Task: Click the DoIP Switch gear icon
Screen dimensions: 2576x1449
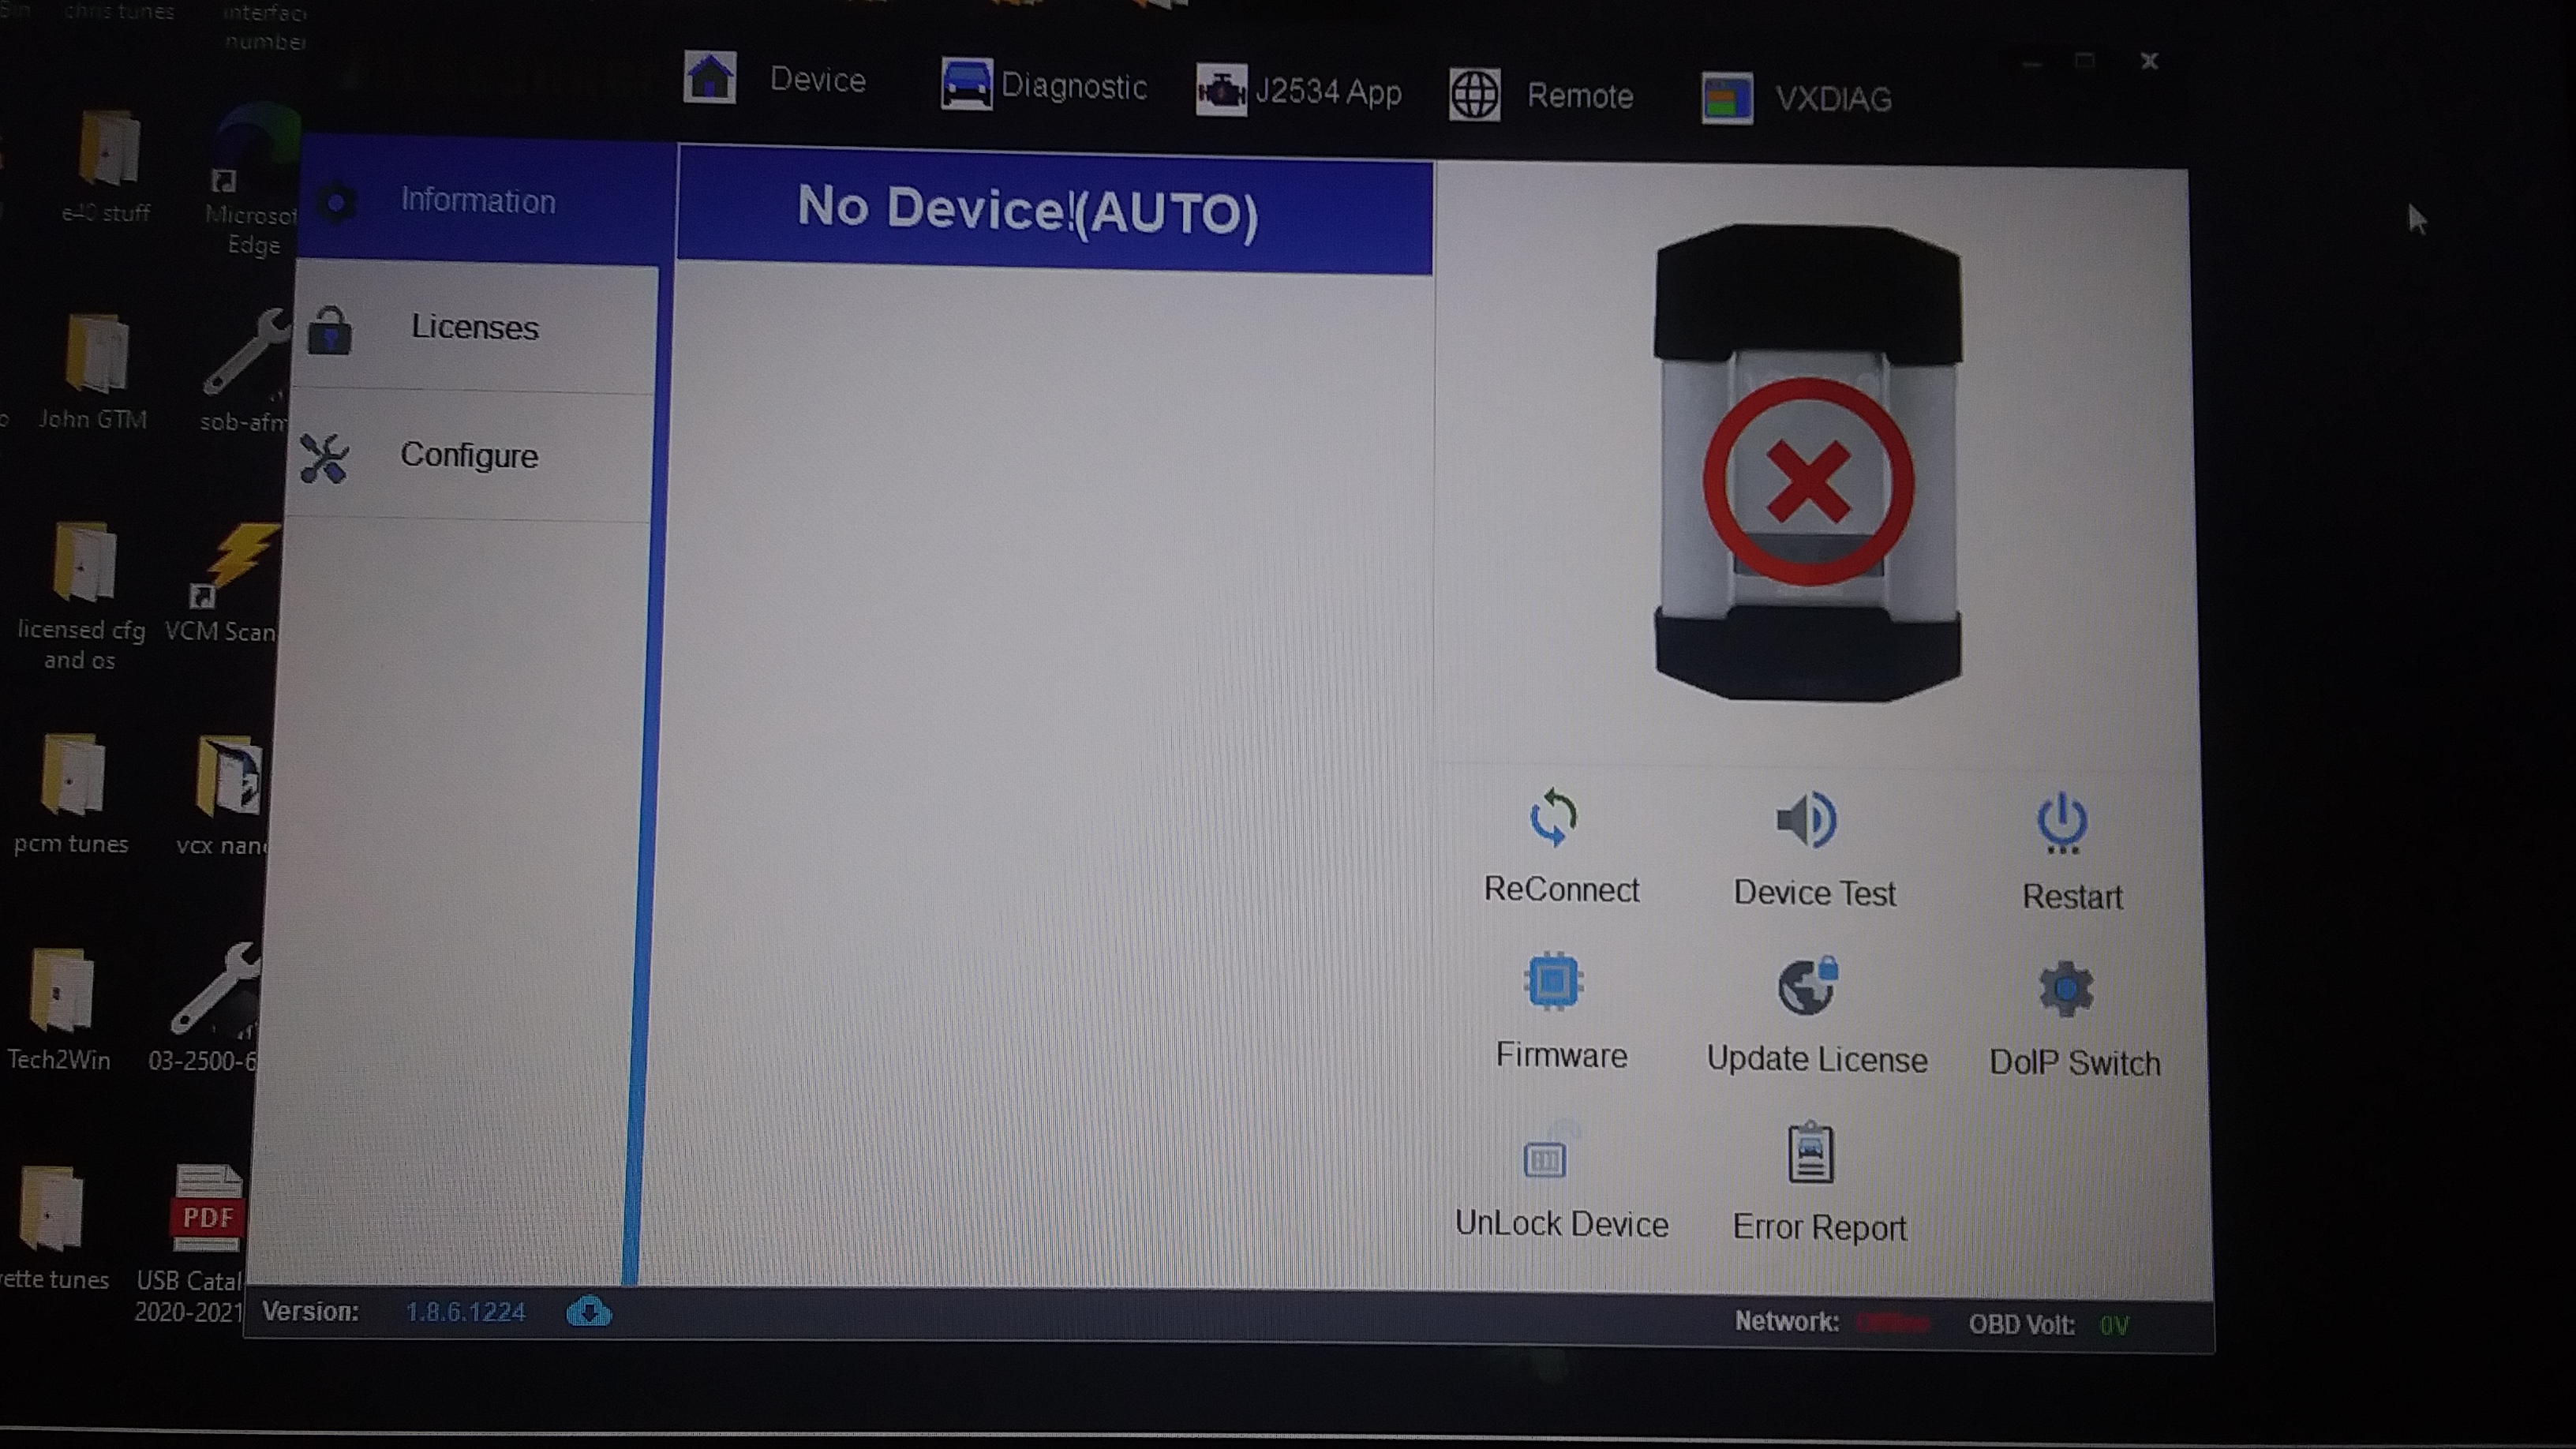Action: [x=2065, y=989]
